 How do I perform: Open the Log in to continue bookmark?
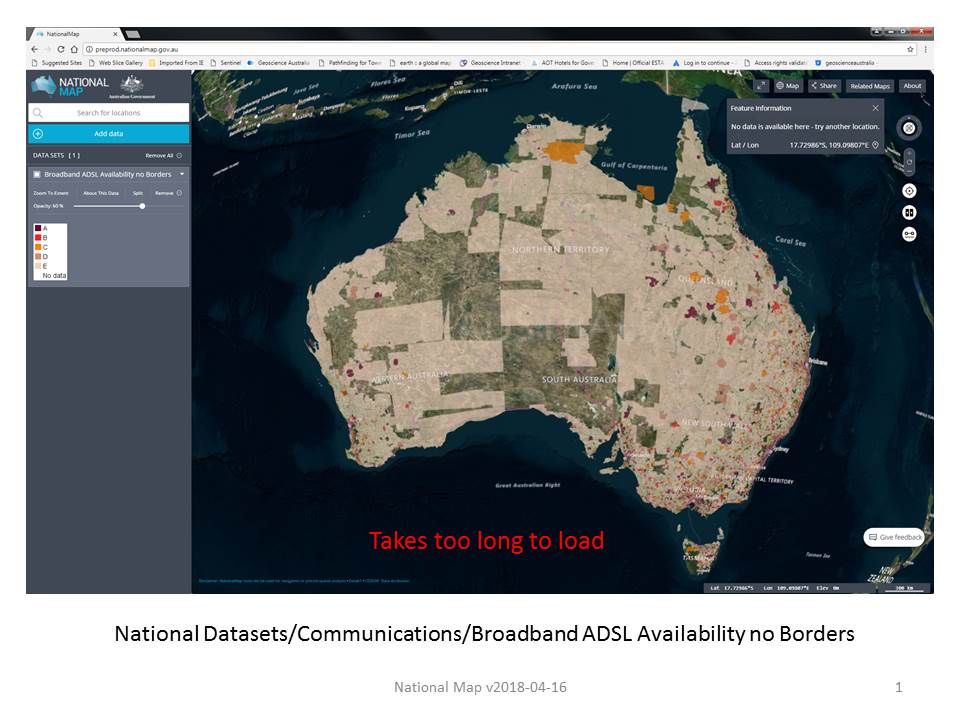point(705,62)
